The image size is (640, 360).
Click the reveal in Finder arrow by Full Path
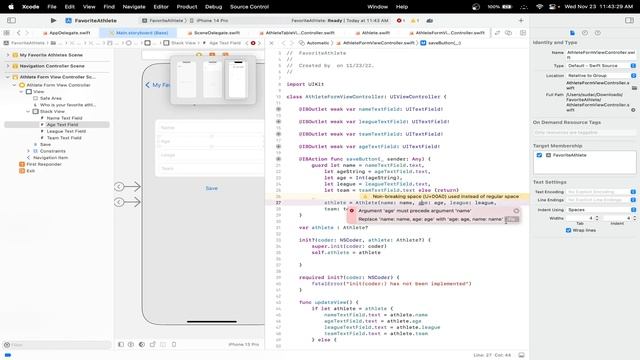tap(633, 110)
